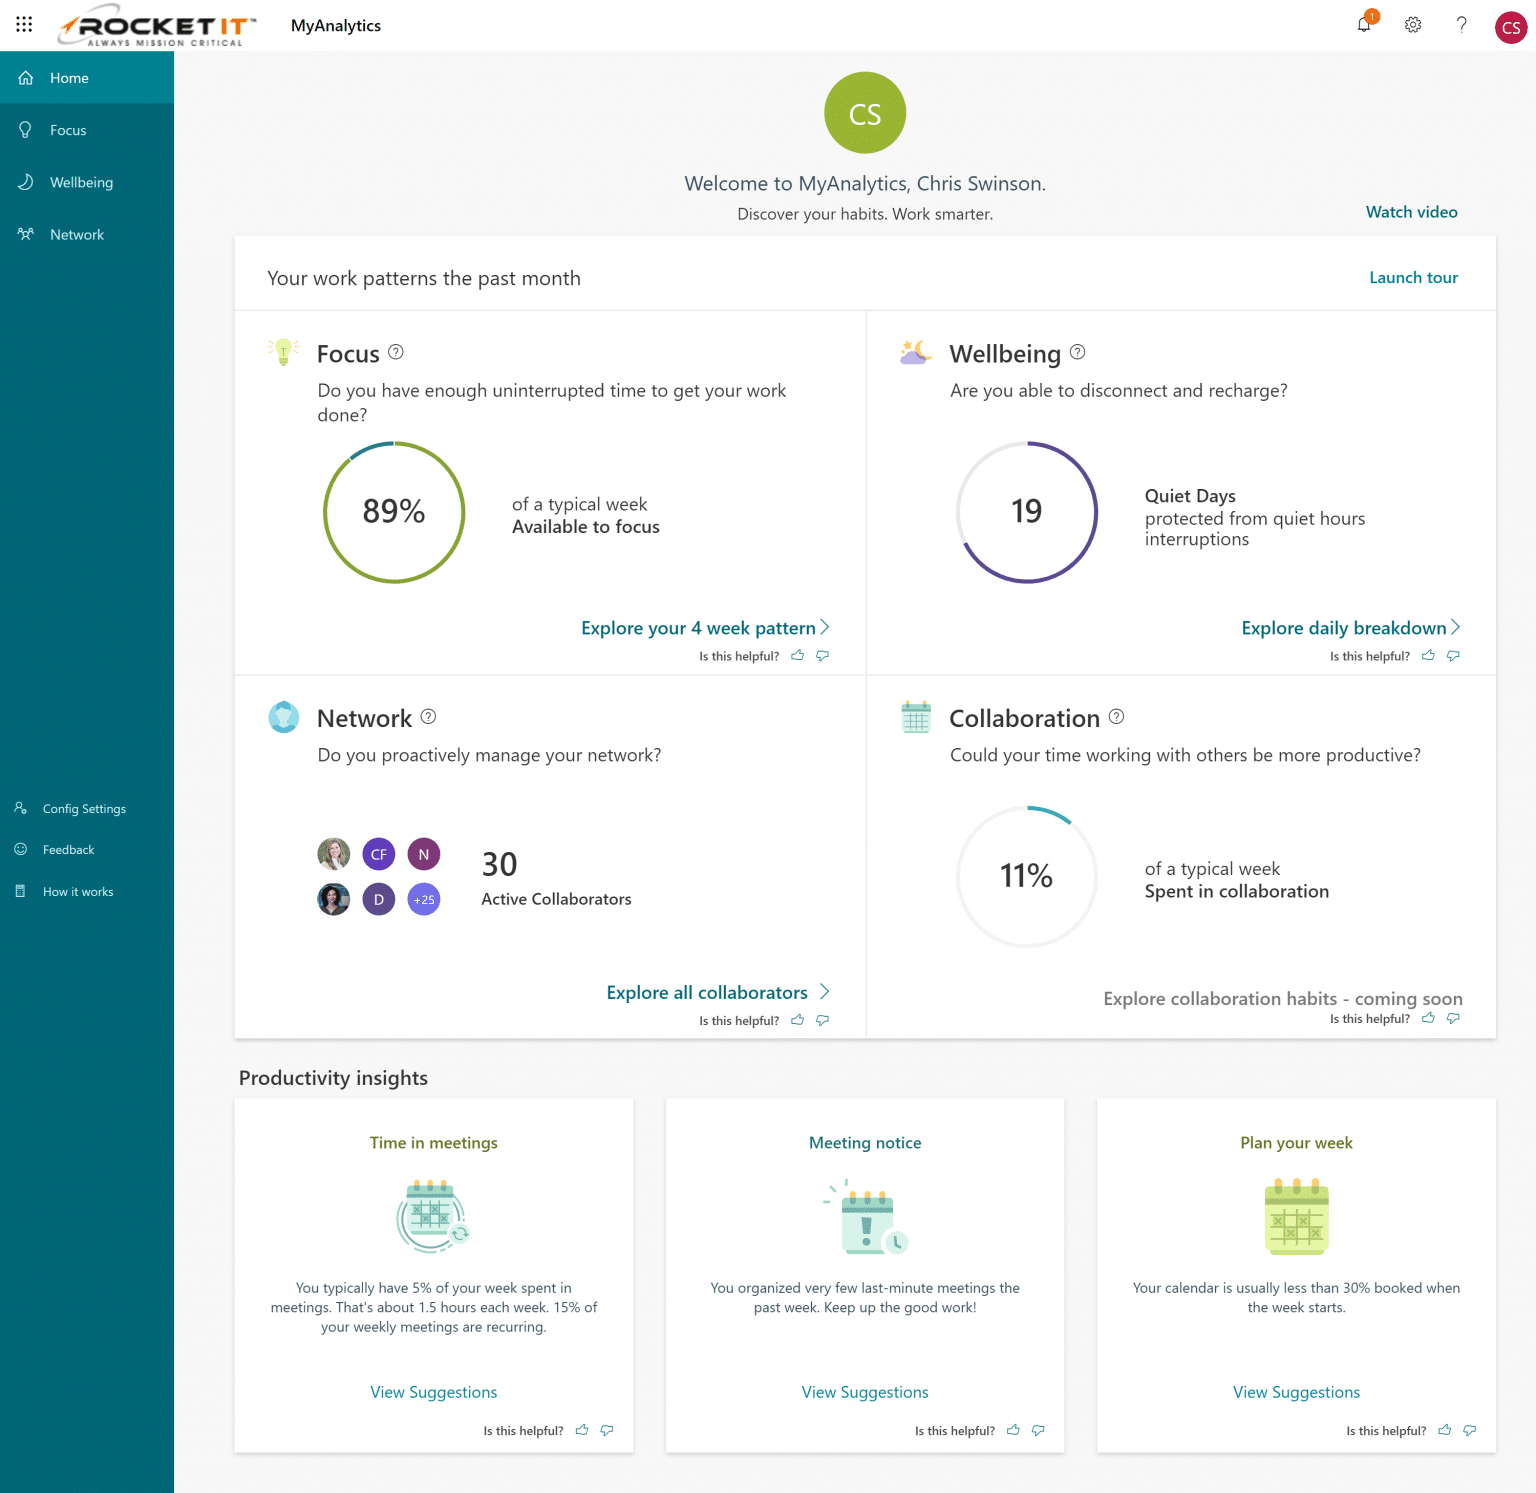The width and height of the screenshot is (1536, 1493).
Task: Click the '+25' collaborator avatar
Action: click(x=423, y=899)
